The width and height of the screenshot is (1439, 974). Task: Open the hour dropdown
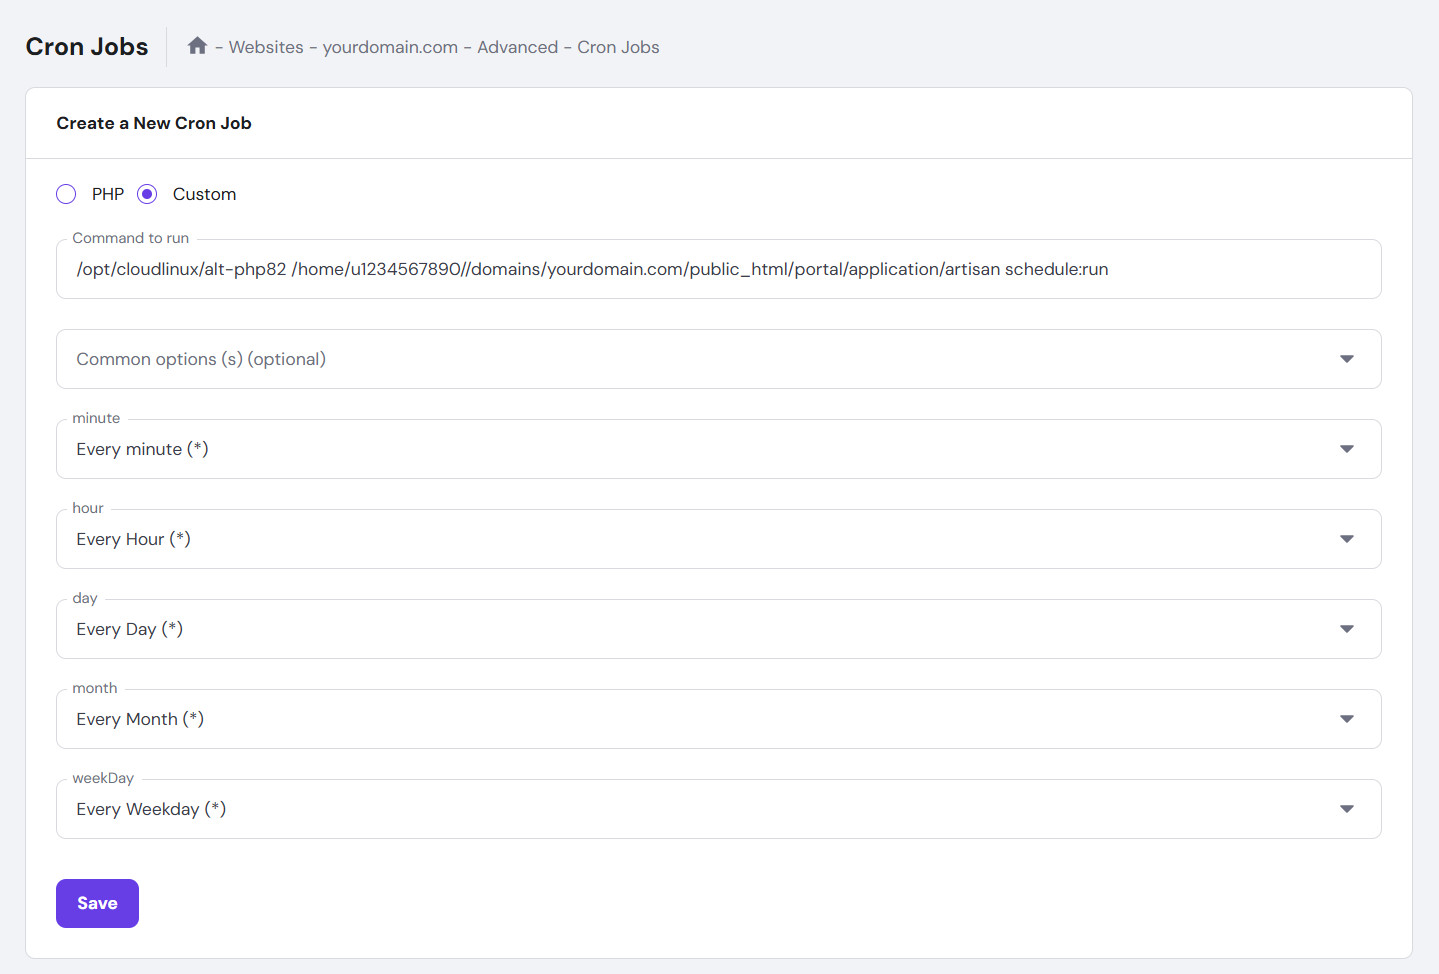click(700, 539)
